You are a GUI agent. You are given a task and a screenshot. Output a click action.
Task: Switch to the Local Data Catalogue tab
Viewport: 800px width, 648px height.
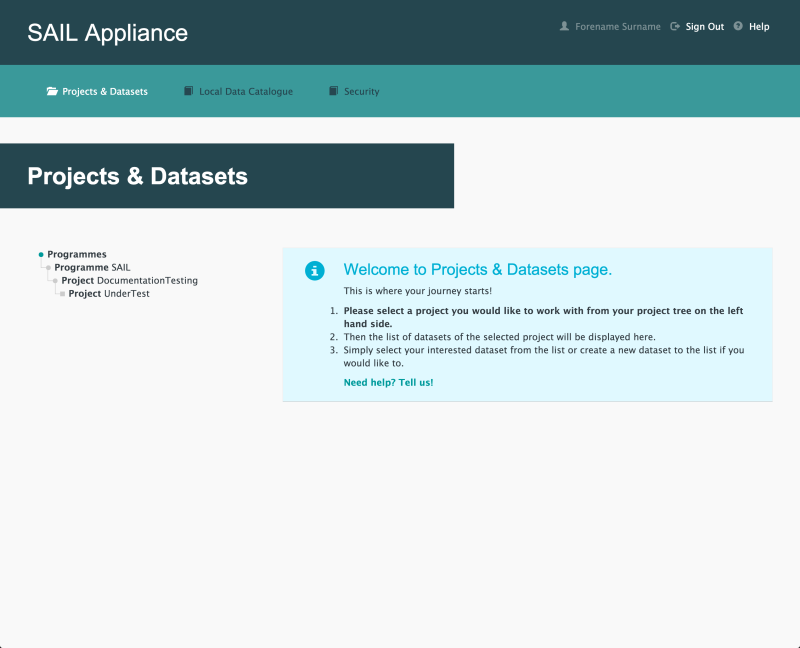245,92
